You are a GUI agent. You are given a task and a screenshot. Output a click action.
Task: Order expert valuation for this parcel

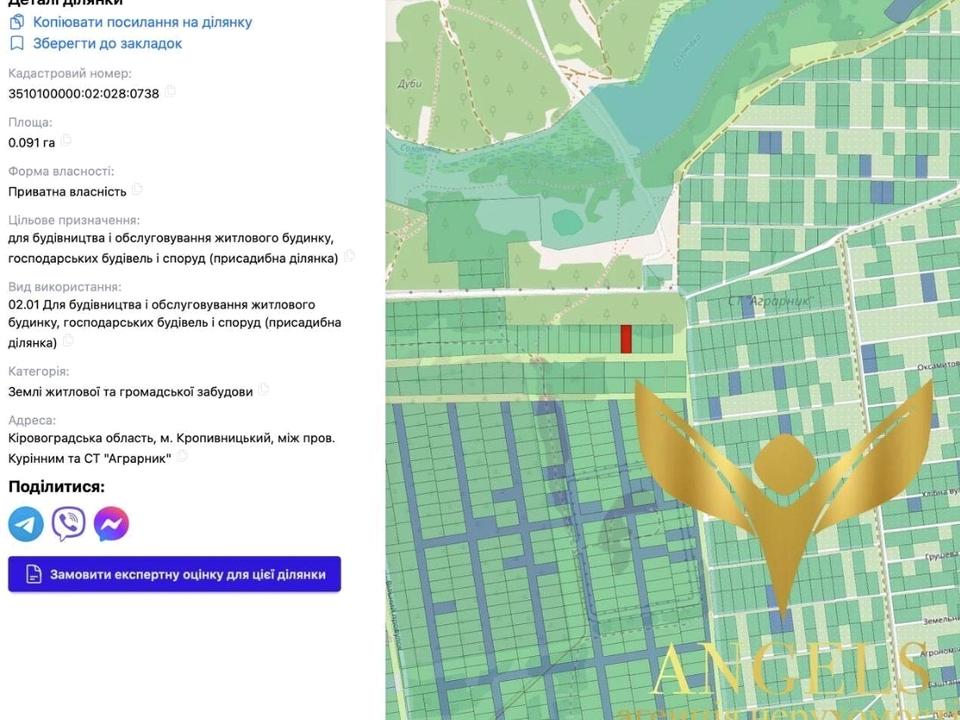(x=175, y=575)
